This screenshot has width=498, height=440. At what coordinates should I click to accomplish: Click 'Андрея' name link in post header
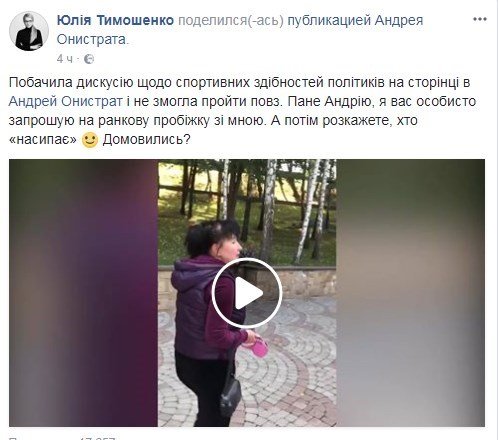tap(399, 21)
